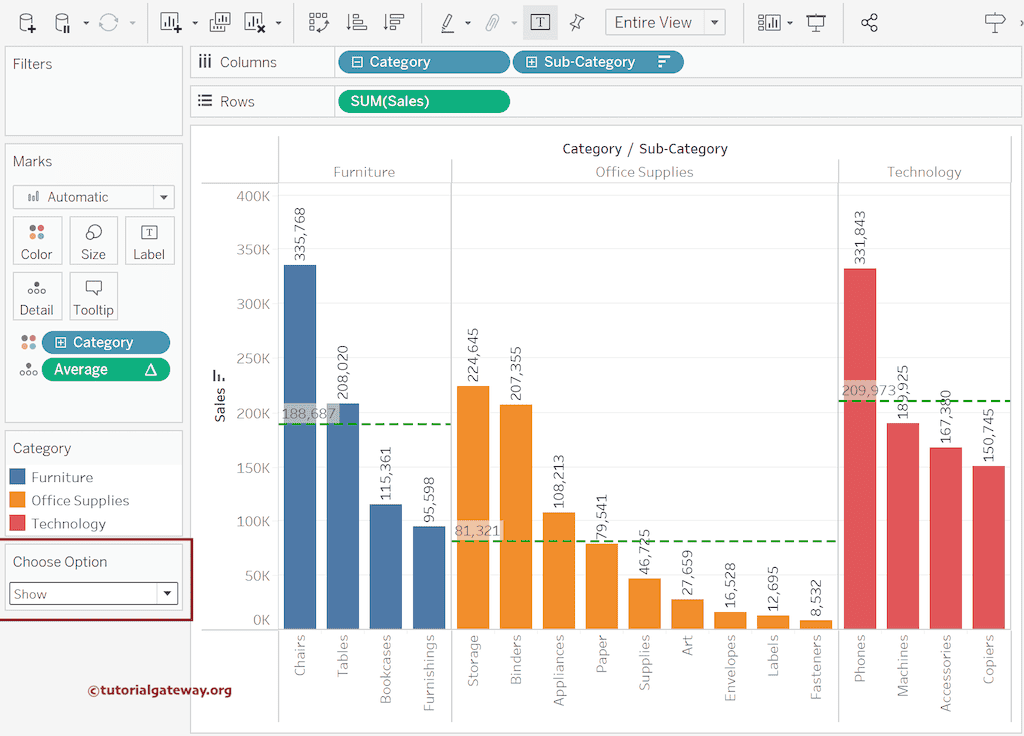Viewport: 1024px width, 736px height.
Task: Click the Share workbook icon
Action: pos(868,21)
